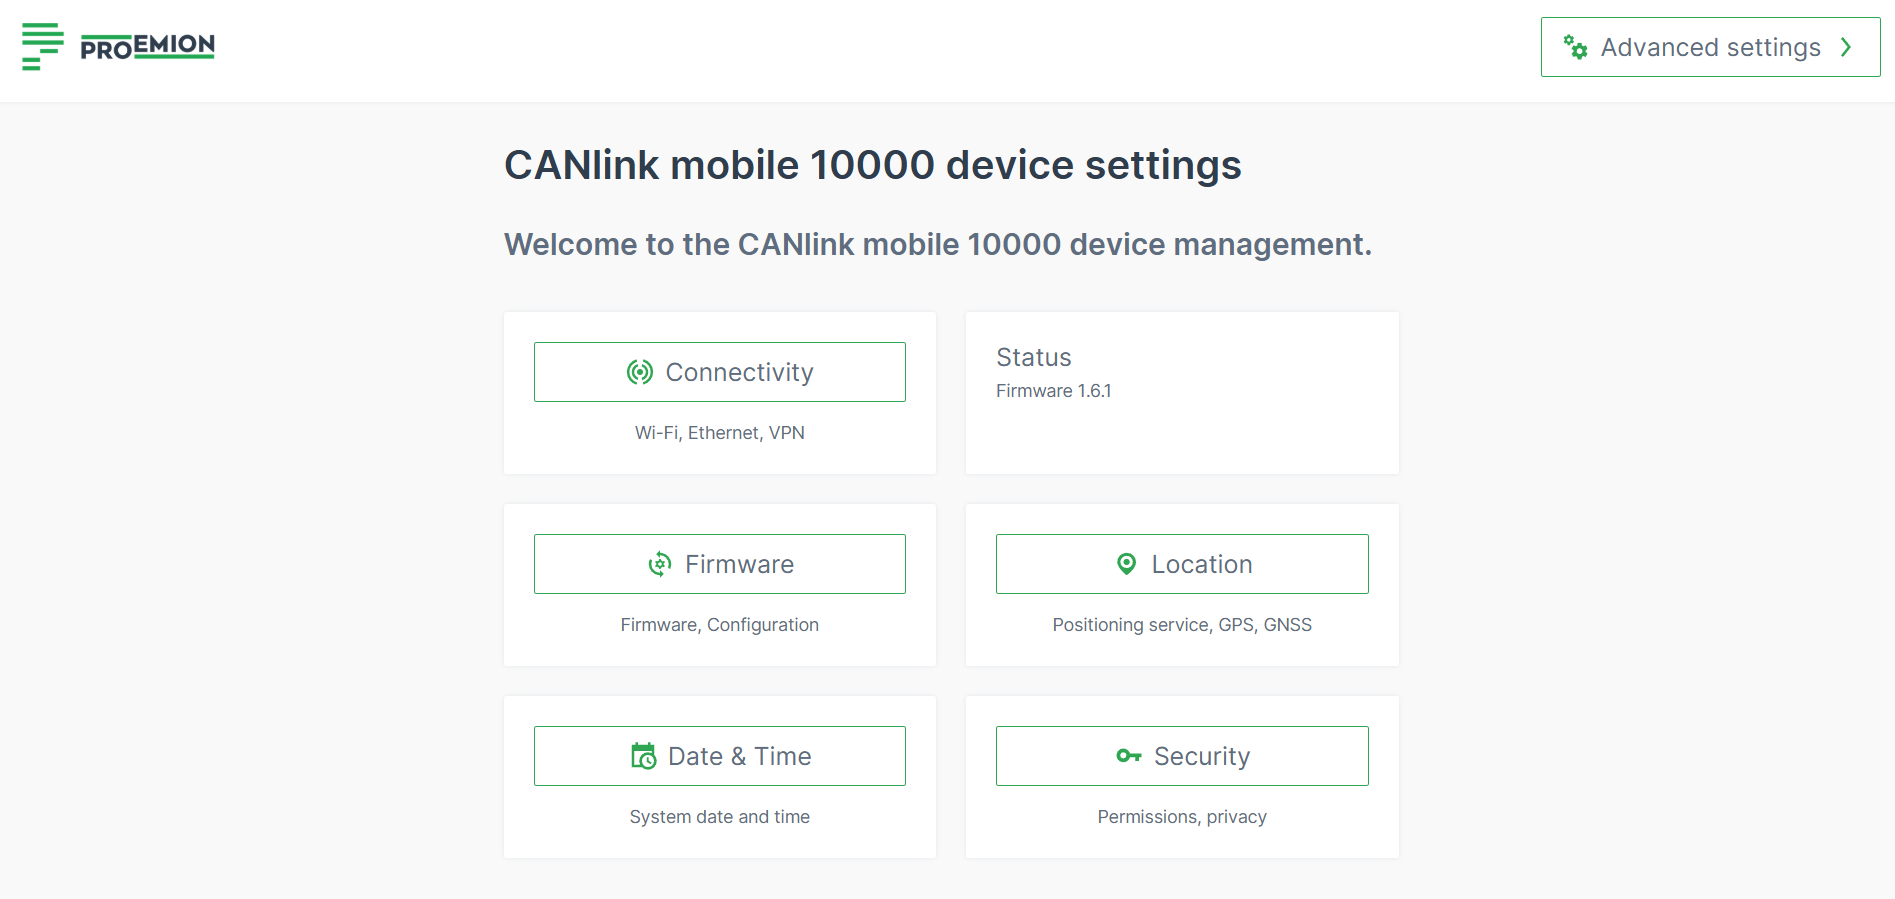Image resolution: width=1895 pixels, height=899 pixels.
Task: Open the Date & Time settings
Action: 719,755
